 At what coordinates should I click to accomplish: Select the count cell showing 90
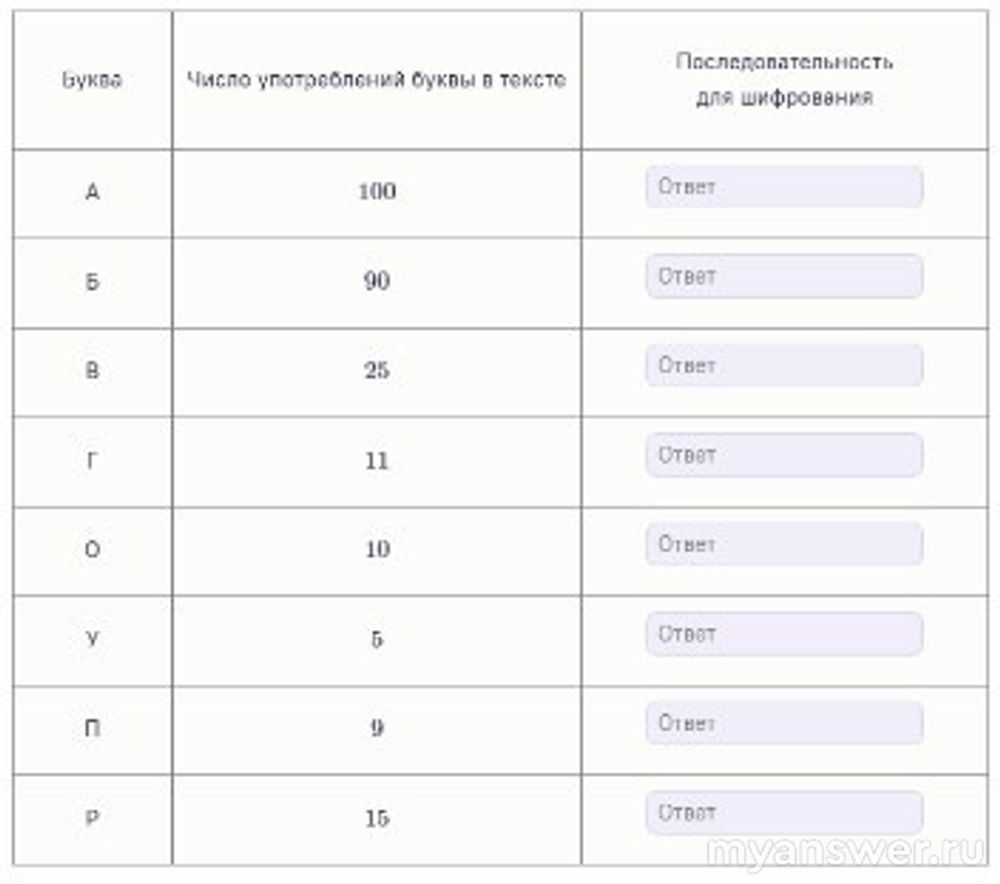point(376,282)
